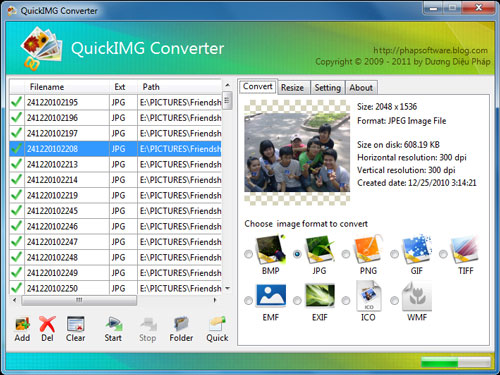500x375 pixels.
Task: Select file row 241220102249
Action: pos(116,272)
